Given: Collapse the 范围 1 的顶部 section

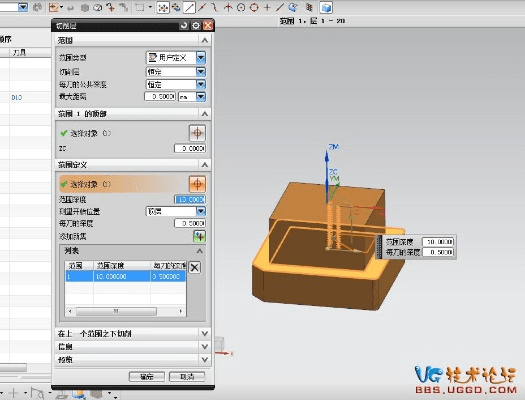Looking at the screenshot, I should pos(205,114).
